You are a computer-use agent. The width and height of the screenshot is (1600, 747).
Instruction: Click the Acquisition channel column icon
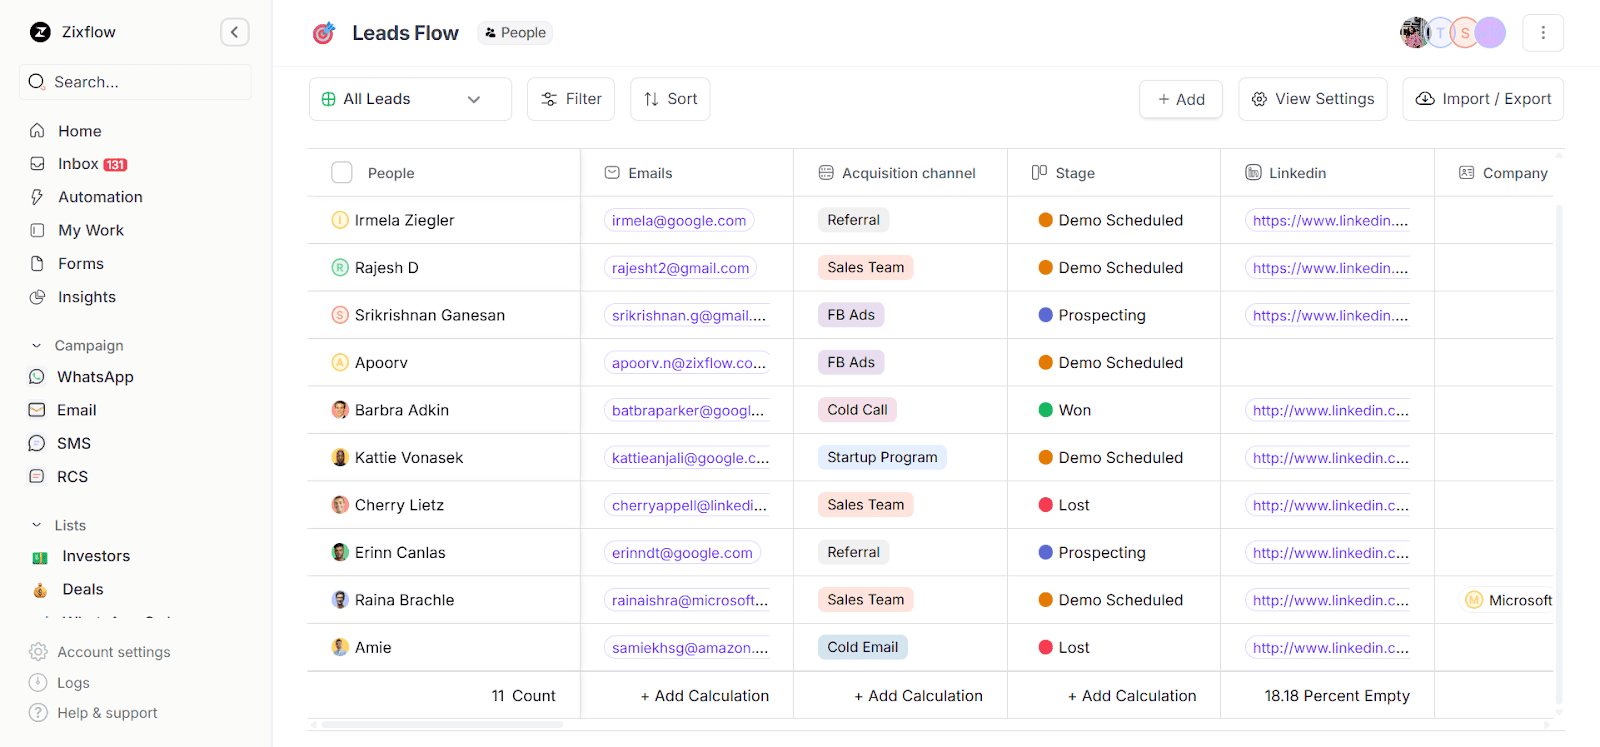coord(826,173)
